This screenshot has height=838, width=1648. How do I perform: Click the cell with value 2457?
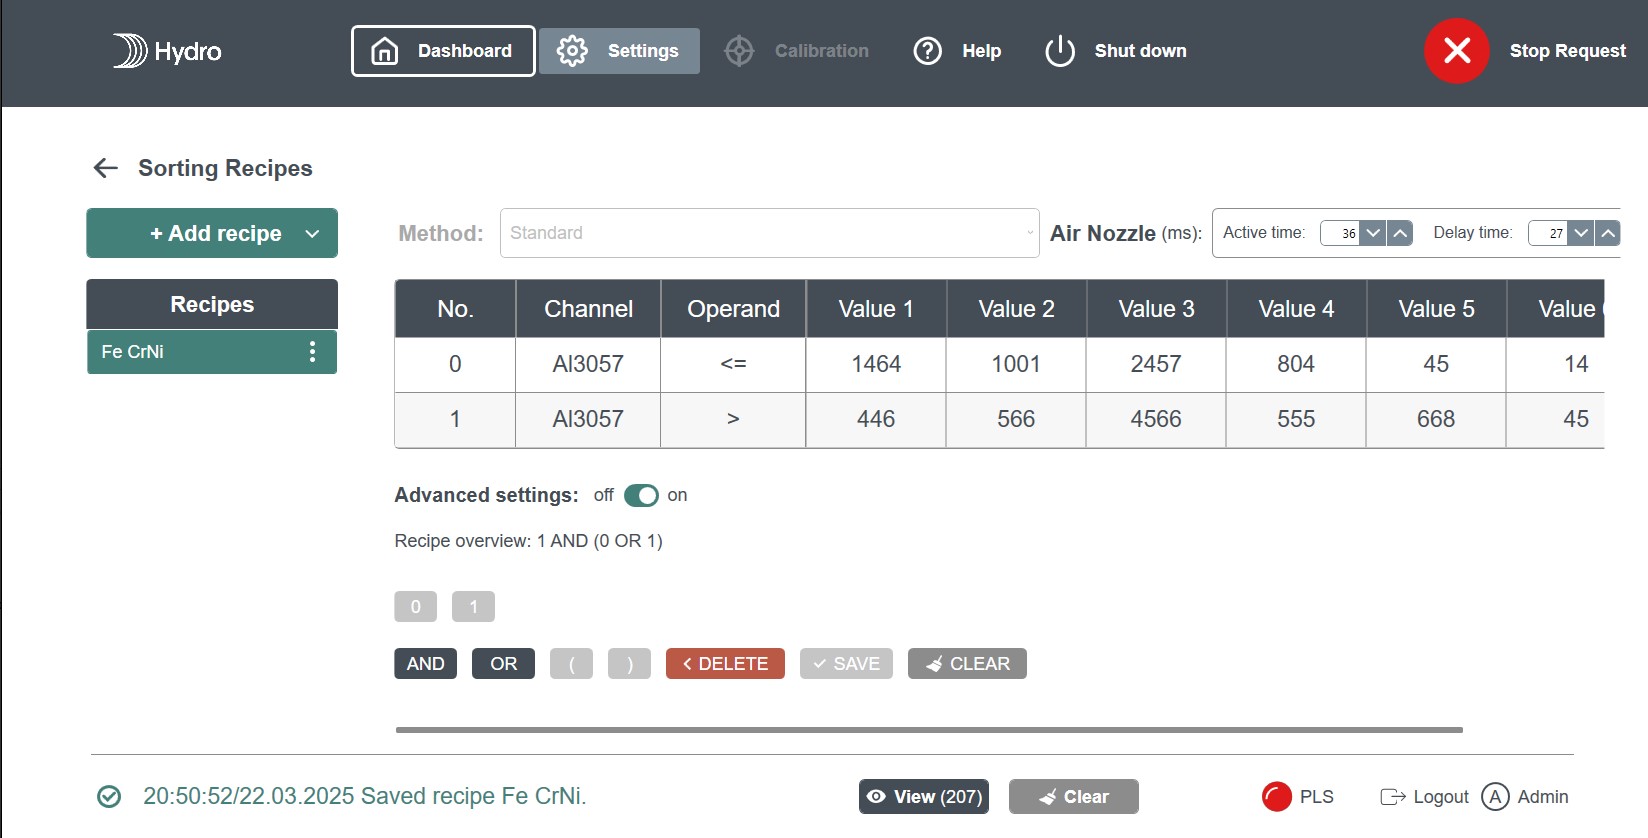[1156, 365]
